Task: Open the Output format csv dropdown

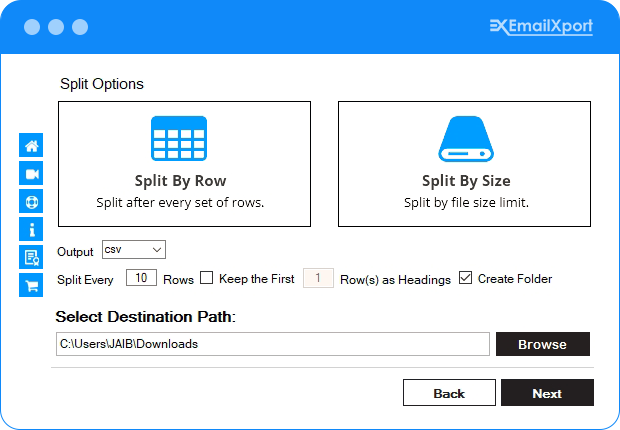Action: (133, 250)
